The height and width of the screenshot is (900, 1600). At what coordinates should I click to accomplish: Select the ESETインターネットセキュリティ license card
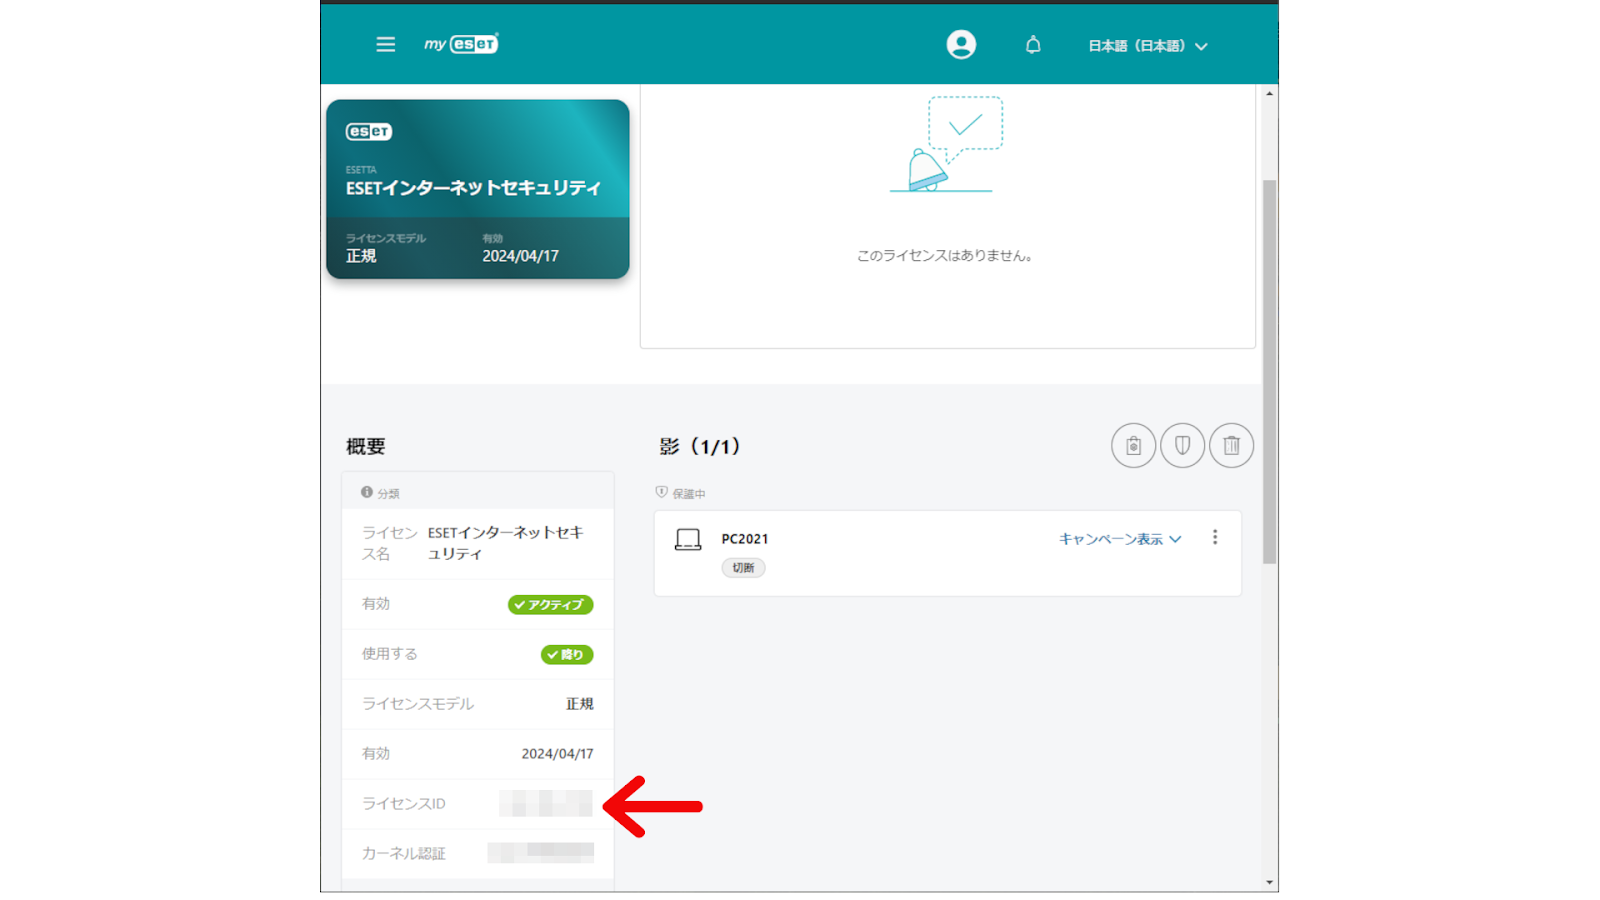(478, 189)
